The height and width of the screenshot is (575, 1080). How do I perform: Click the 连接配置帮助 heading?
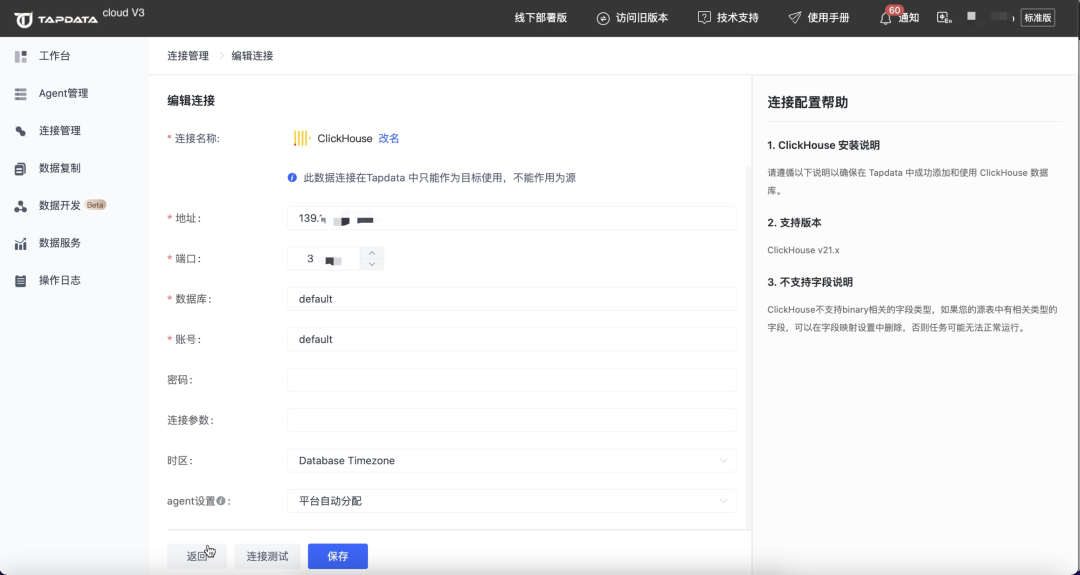807,103
